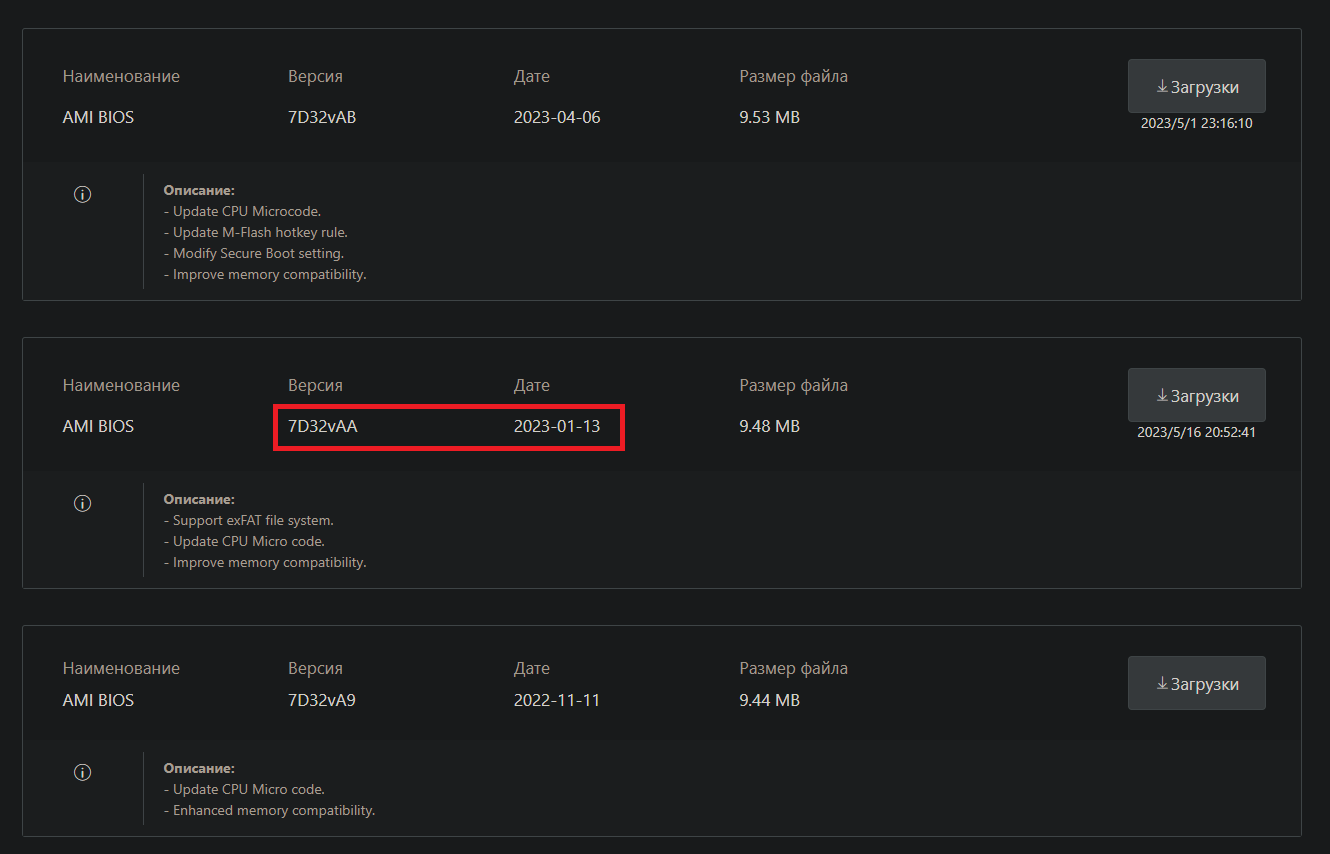The height and width of the screenshot is (854, 1330).
Task: Click the date 2023-04-06
Action: tap(557, 117)
